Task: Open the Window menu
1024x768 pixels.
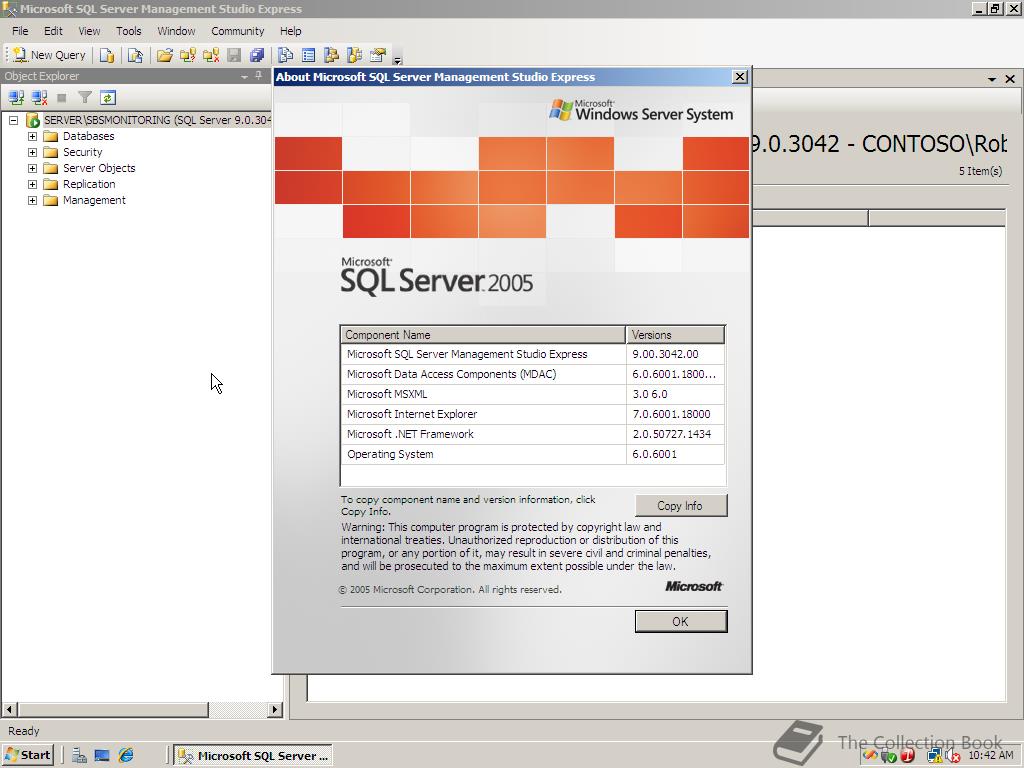Action: coord(176,31)
